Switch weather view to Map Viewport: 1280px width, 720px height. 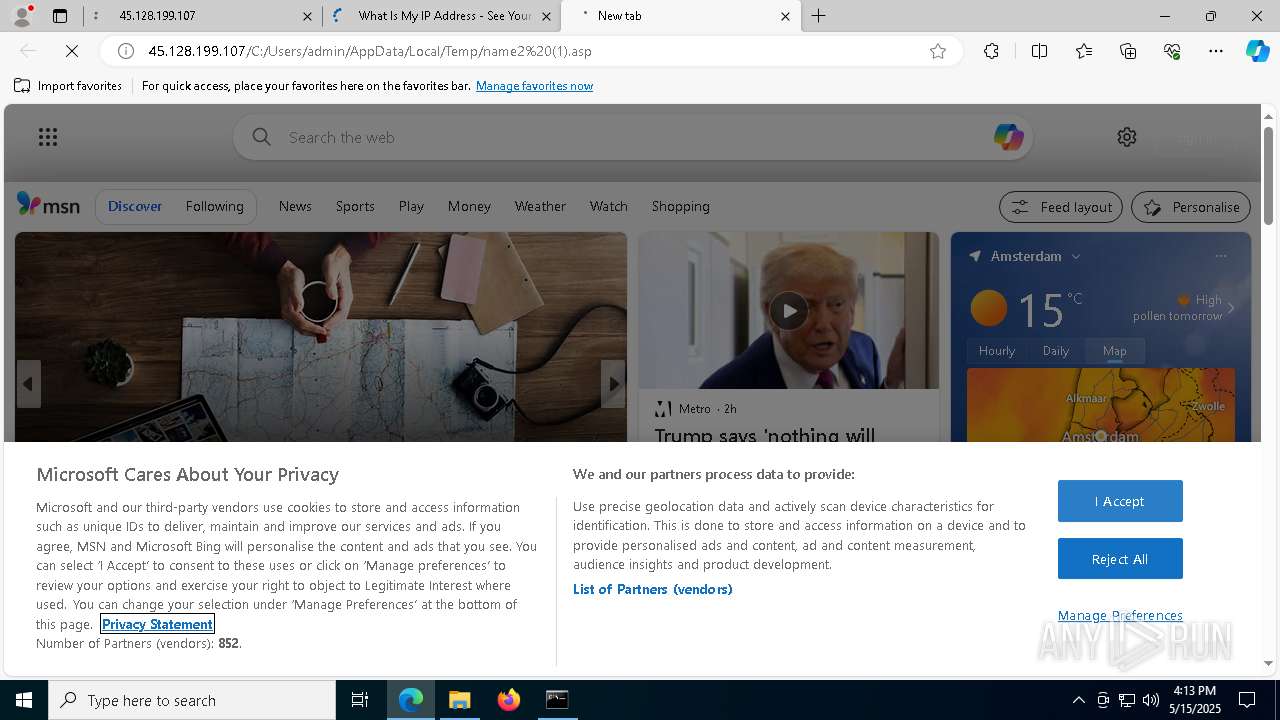[x=1114, y=351]
